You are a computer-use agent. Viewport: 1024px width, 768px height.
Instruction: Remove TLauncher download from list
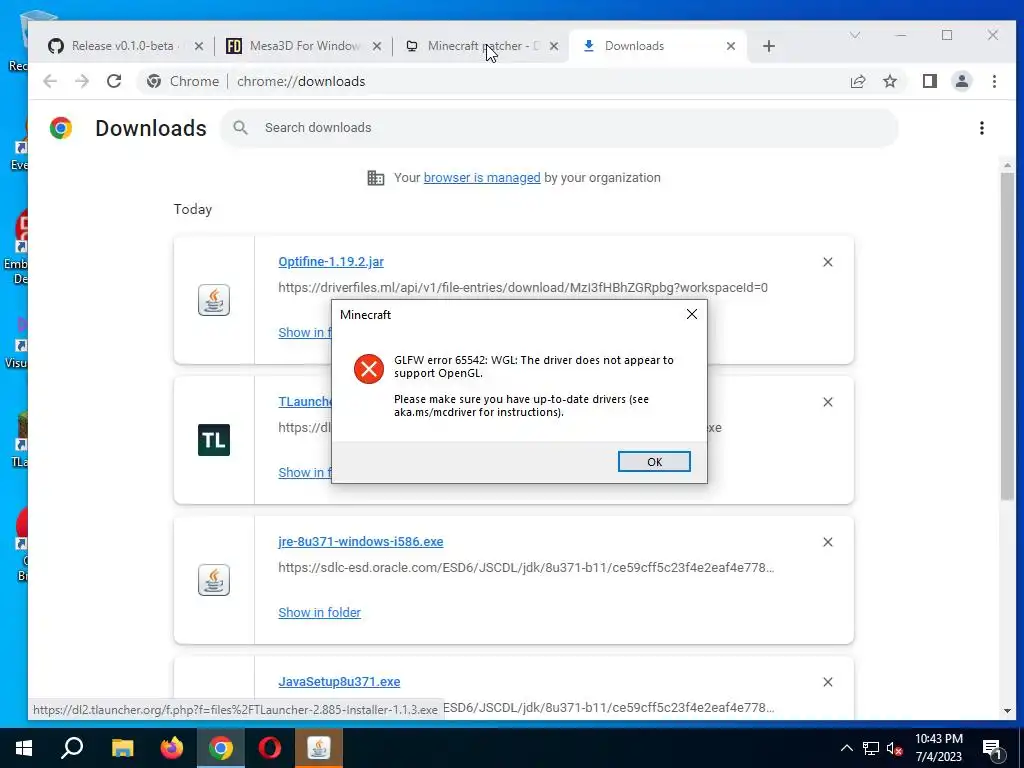pos(827,402)
